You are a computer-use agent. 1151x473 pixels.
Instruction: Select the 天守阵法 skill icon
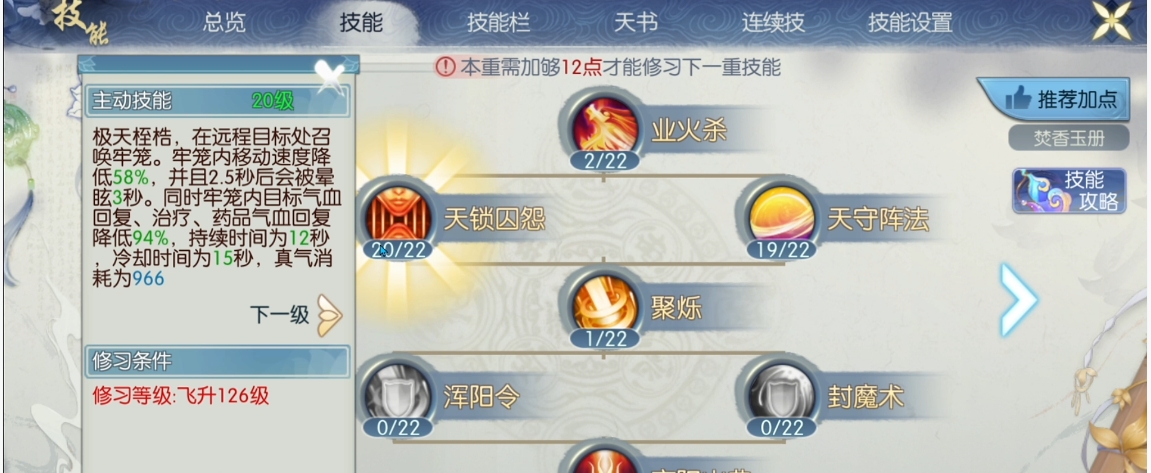[x=780, y=214]
